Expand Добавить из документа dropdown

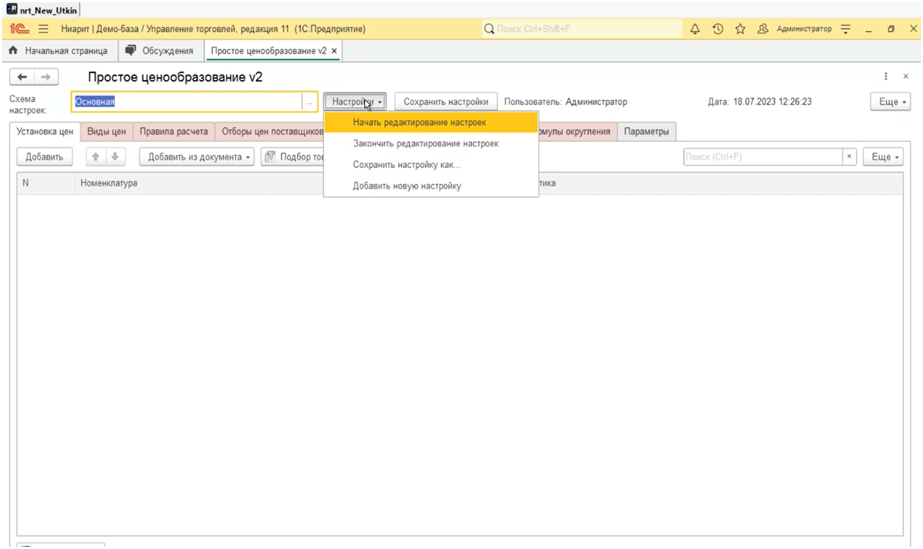coord(197,157)
